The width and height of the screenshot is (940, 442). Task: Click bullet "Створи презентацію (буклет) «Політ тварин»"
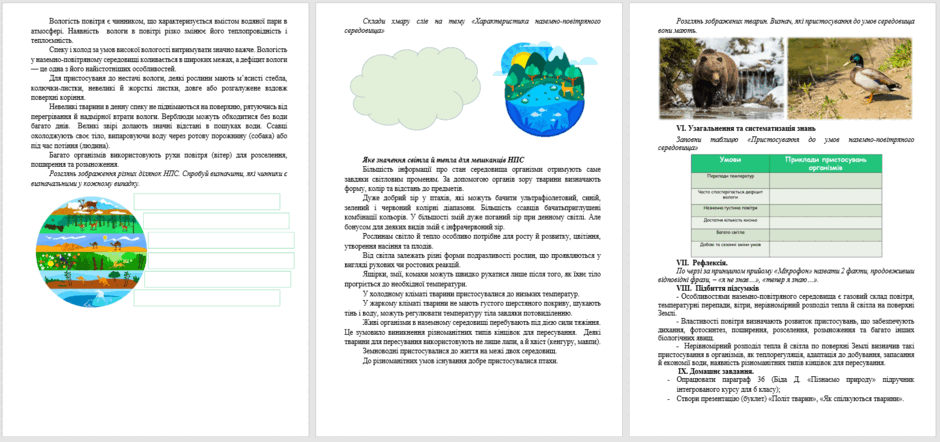(x=785, y=399)
